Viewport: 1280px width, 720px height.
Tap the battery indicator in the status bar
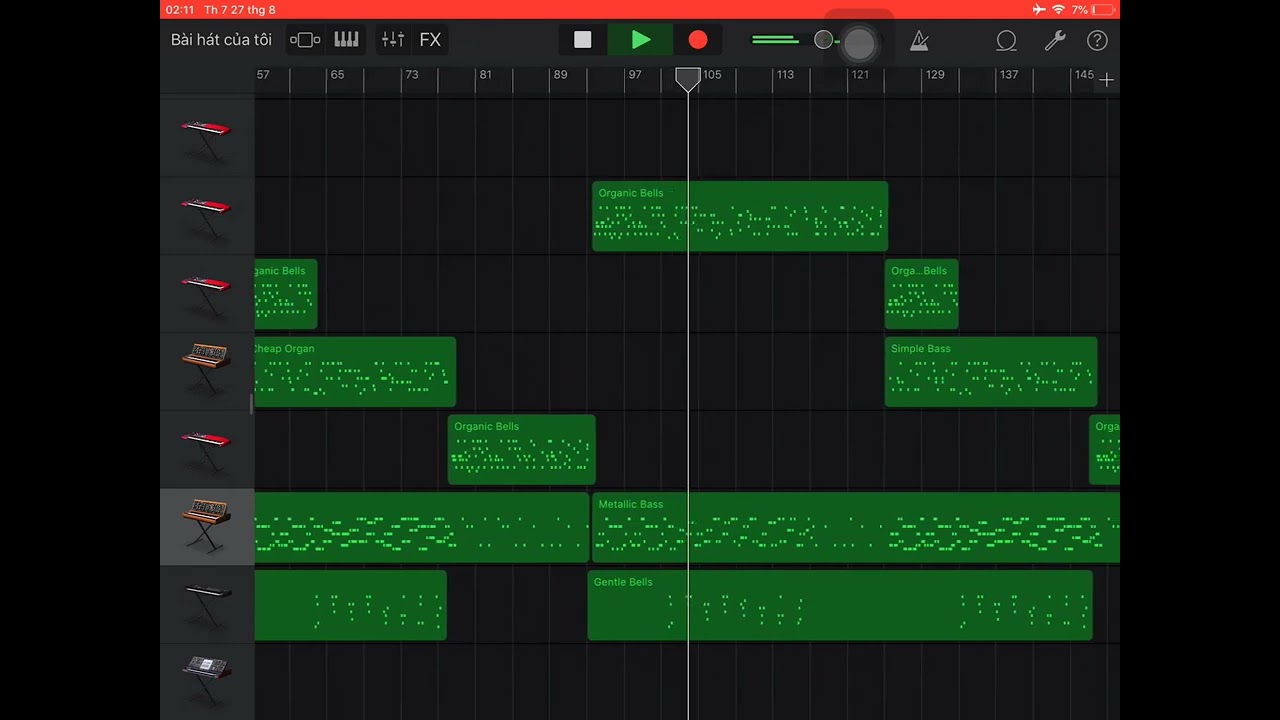[1103, 9]
